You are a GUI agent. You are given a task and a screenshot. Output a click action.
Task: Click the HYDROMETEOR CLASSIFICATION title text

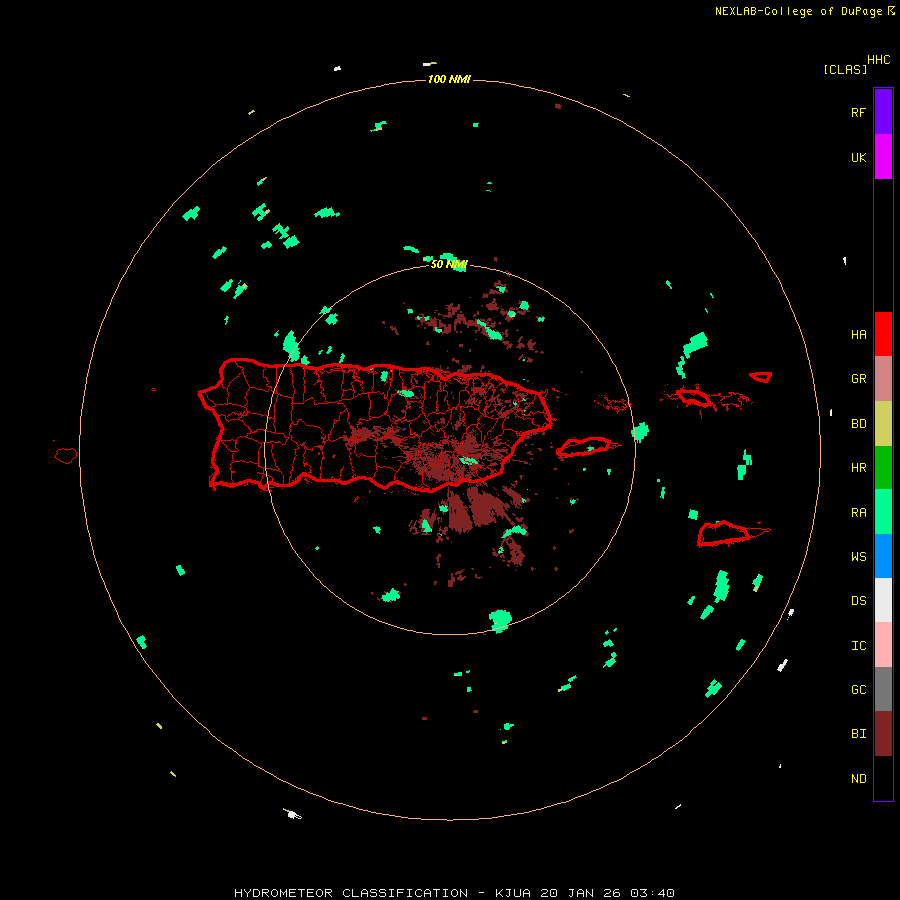(x=351, y=893)
